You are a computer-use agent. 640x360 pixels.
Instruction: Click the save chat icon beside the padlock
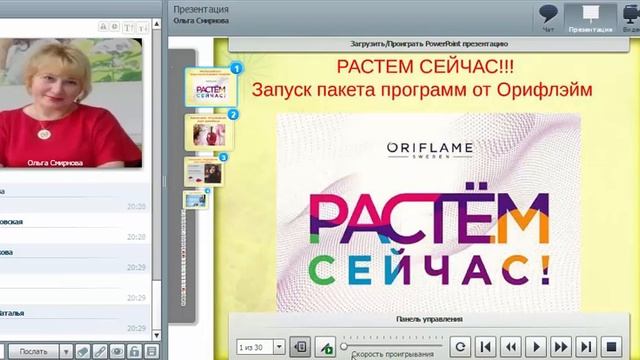(x=151, y=351)
